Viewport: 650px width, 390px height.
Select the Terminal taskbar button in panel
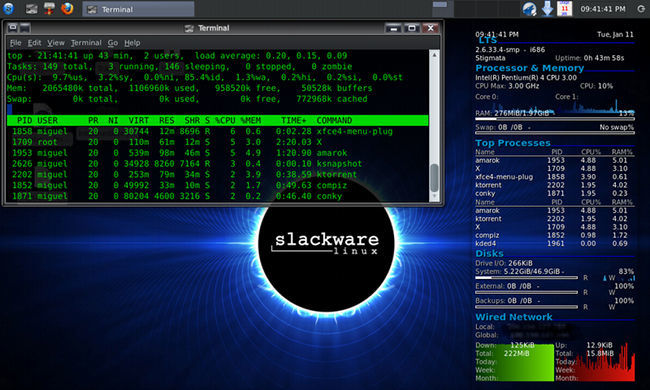click(x=138, y=9)
